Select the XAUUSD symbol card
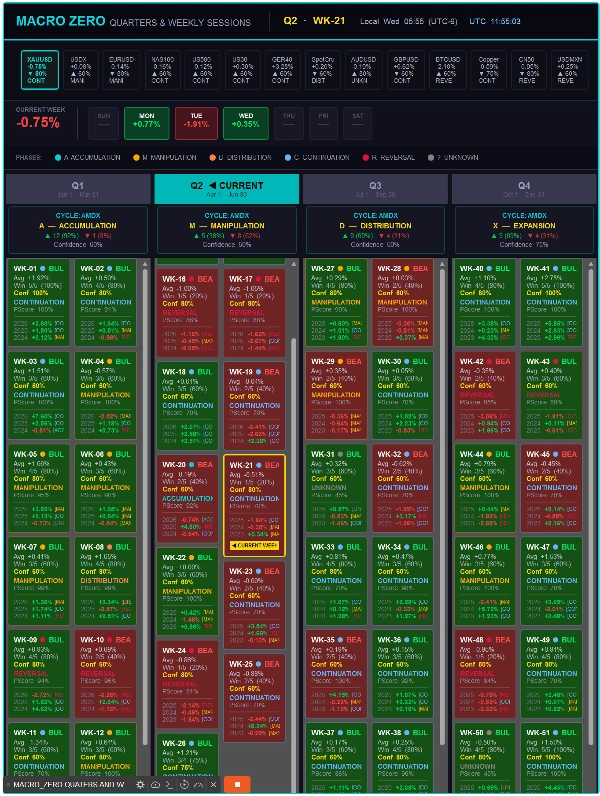The height and width of the screenshot is (796, 600). point(40,70)
